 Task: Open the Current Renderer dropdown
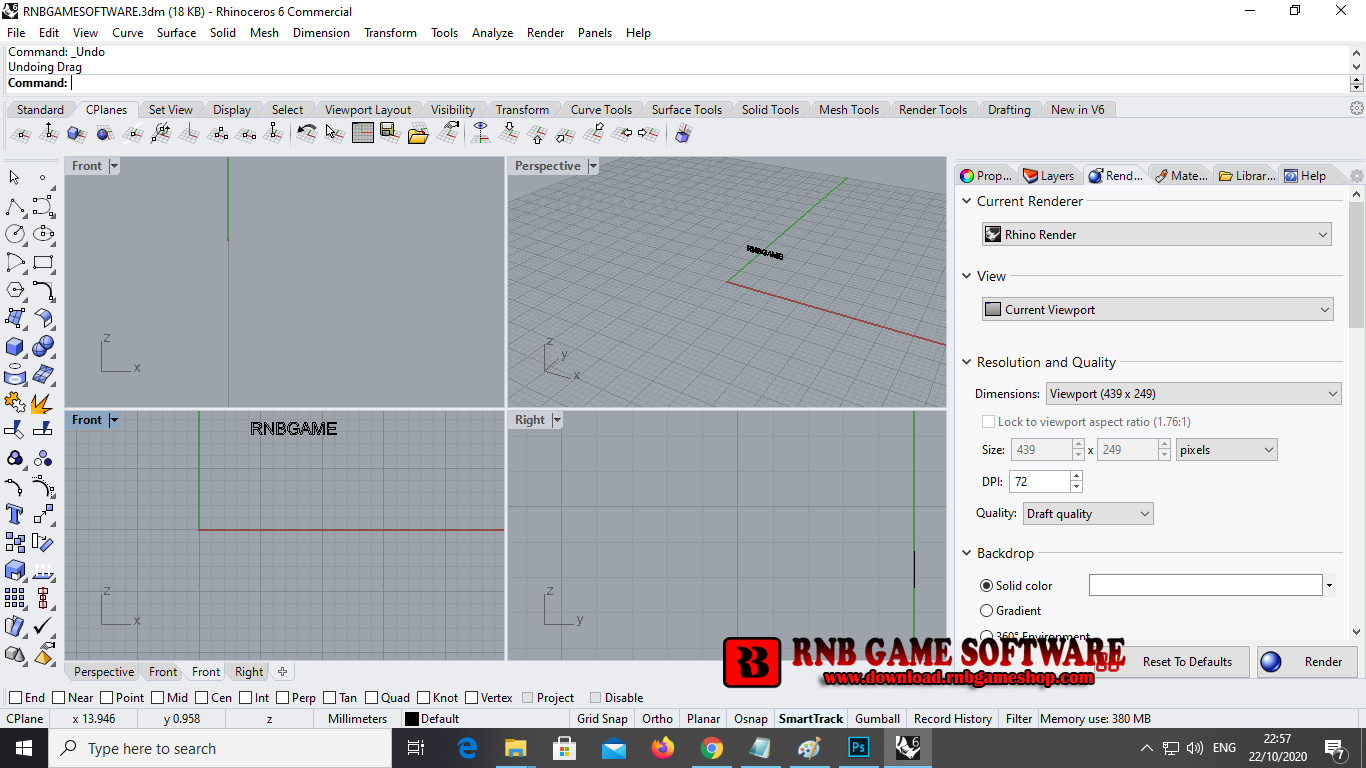pos(1157,235)
